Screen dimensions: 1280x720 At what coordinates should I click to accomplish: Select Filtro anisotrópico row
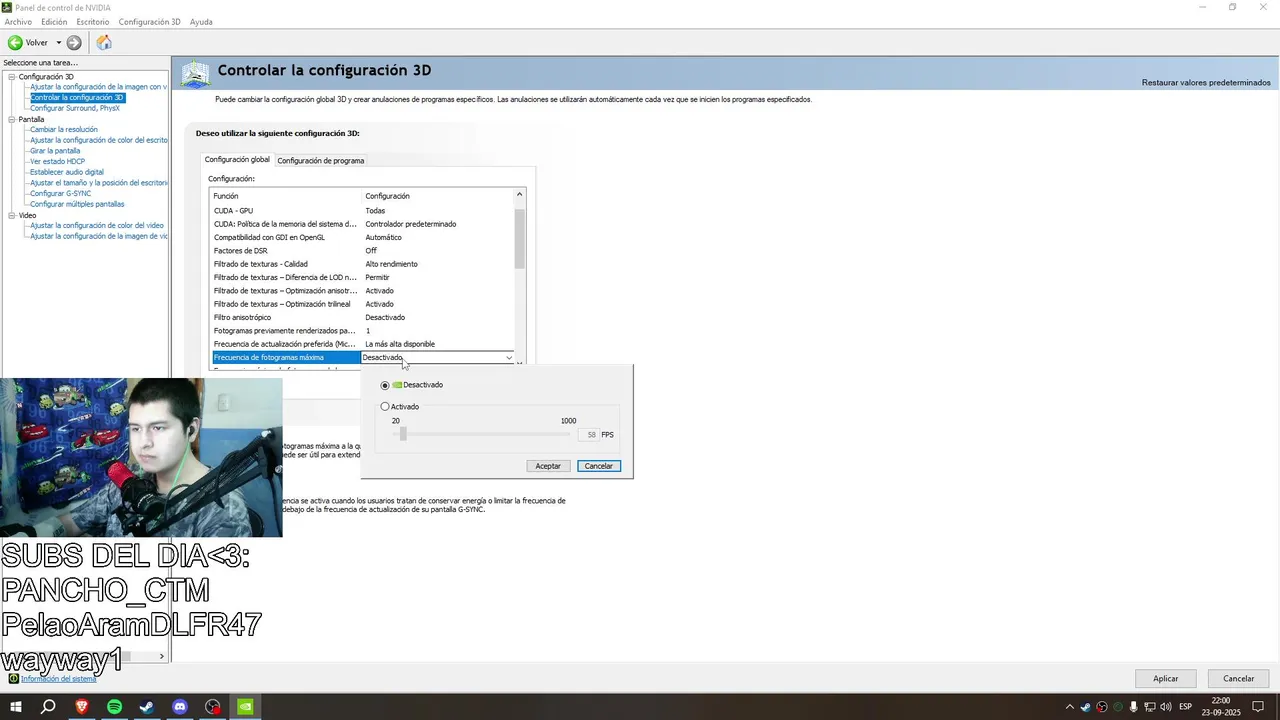click(x=361, y=317)
